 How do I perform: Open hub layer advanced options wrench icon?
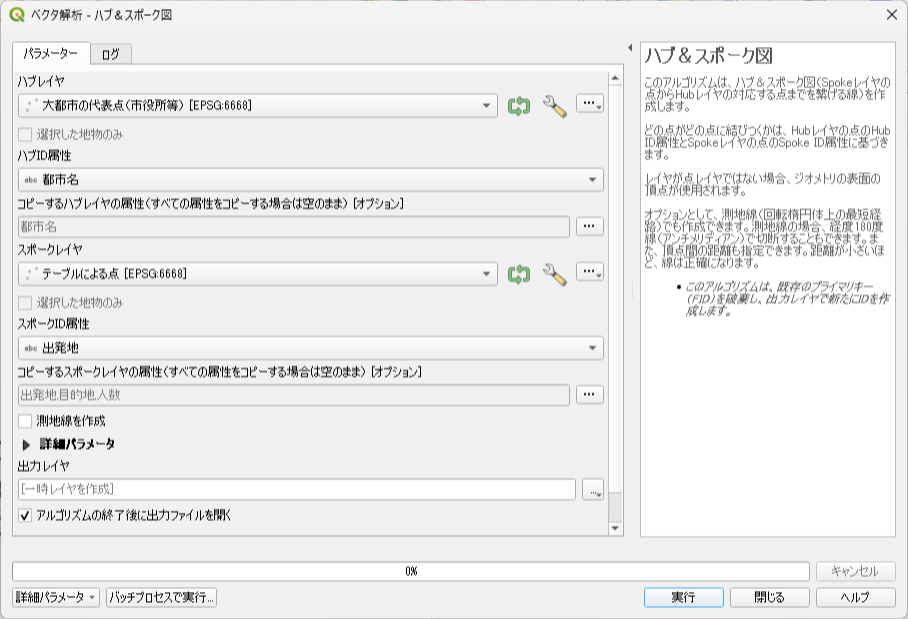[x=555, y=106]
